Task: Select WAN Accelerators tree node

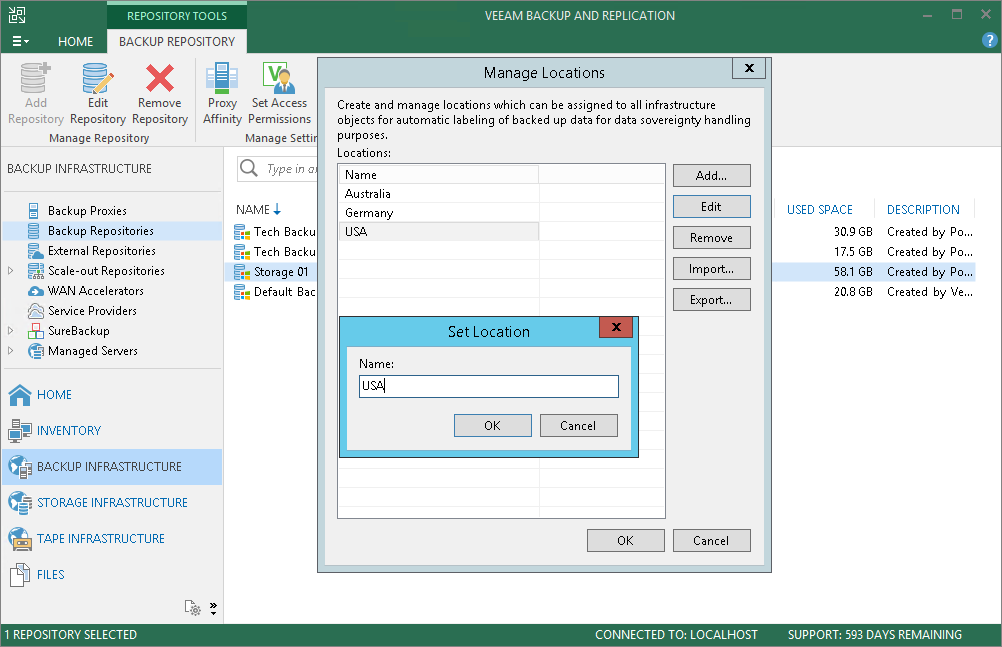Action: 95,291
